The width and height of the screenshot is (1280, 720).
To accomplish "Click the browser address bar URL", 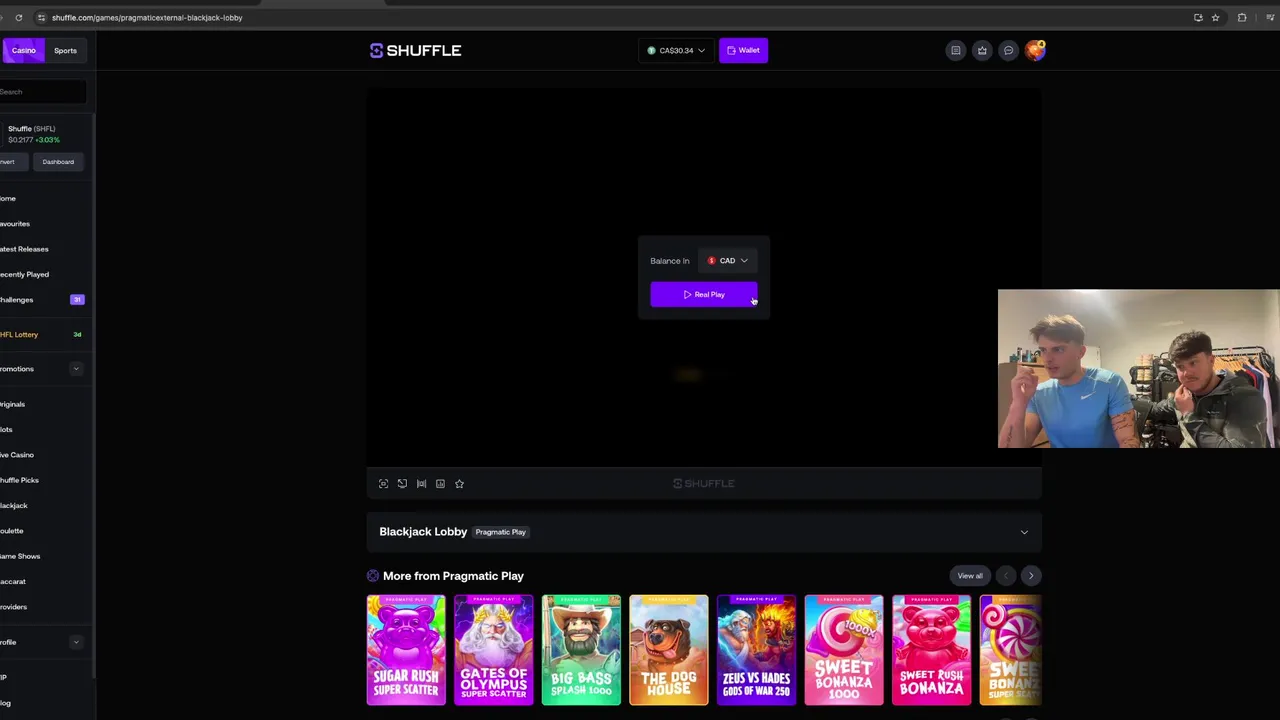I will [147, 17].
